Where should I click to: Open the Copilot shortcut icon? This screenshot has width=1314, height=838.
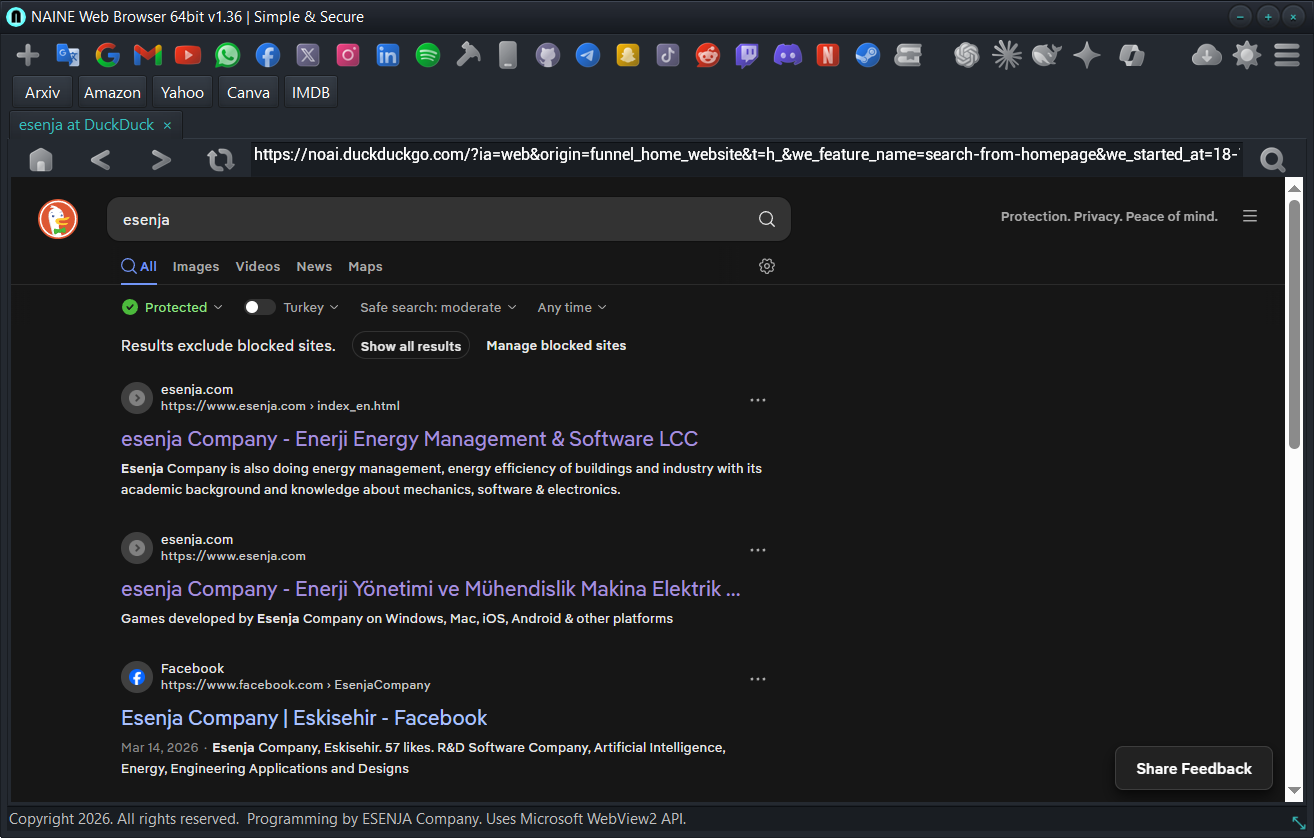pyautogui.click(x=1131, y=55)
